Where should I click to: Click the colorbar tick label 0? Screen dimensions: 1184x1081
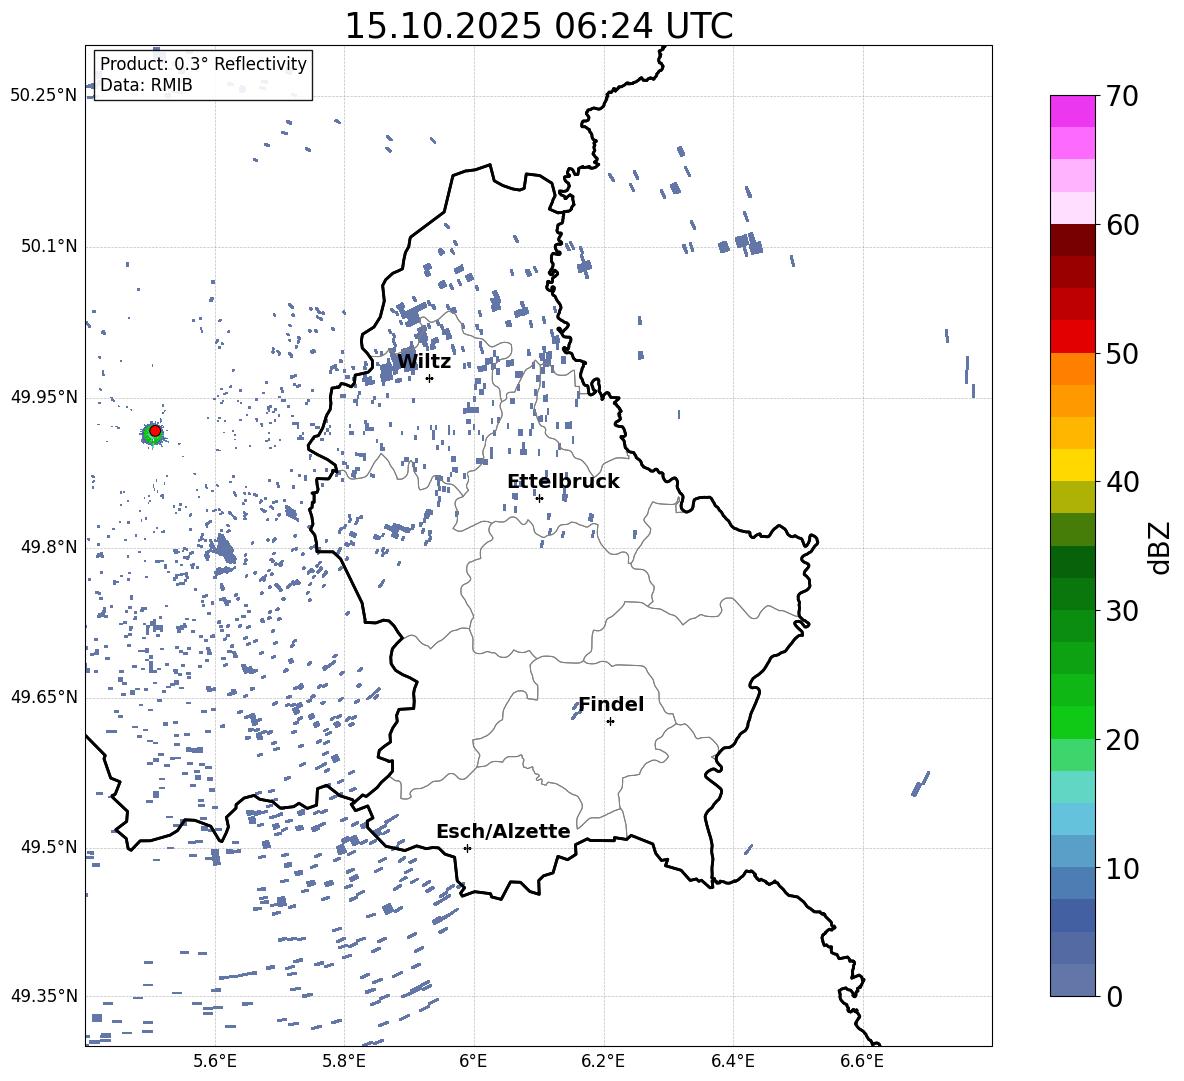coord(1114,996)
